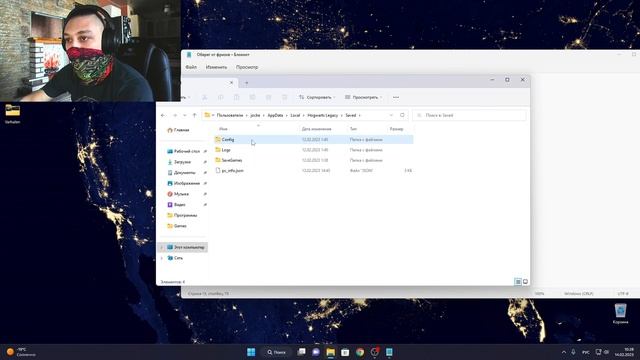Click the Windows Start button
Screen dimensions: 640x360
(x=251, y=352)
